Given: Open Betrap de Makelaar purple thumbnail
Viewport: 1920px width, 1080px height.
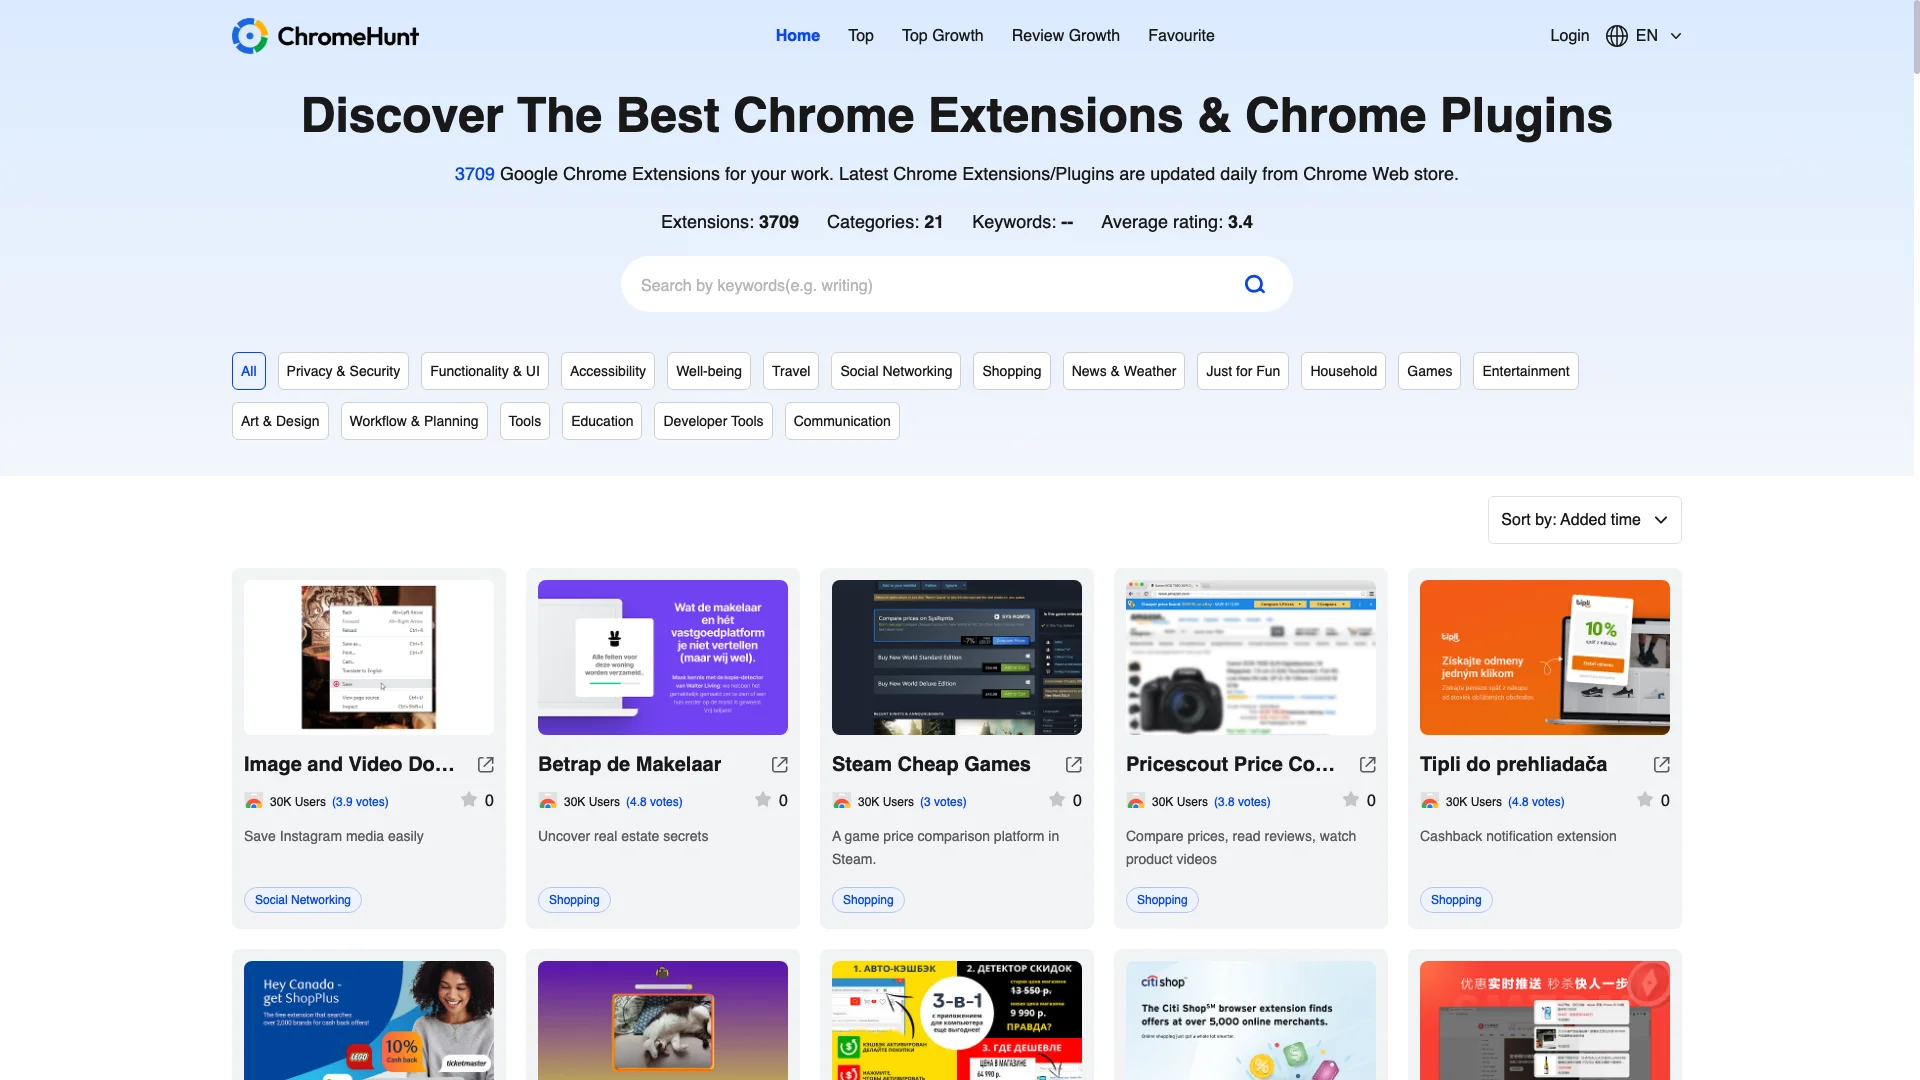Looking at the screenshot, I should 663,658.
